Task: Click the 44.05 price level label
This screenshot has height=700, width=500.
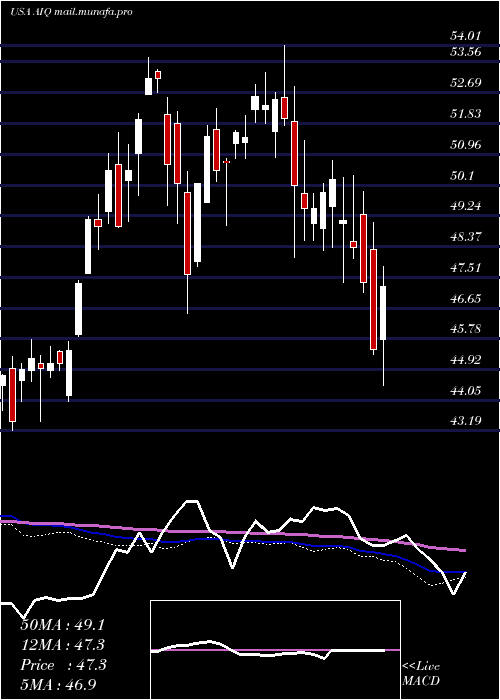Action: click(466, 391)
